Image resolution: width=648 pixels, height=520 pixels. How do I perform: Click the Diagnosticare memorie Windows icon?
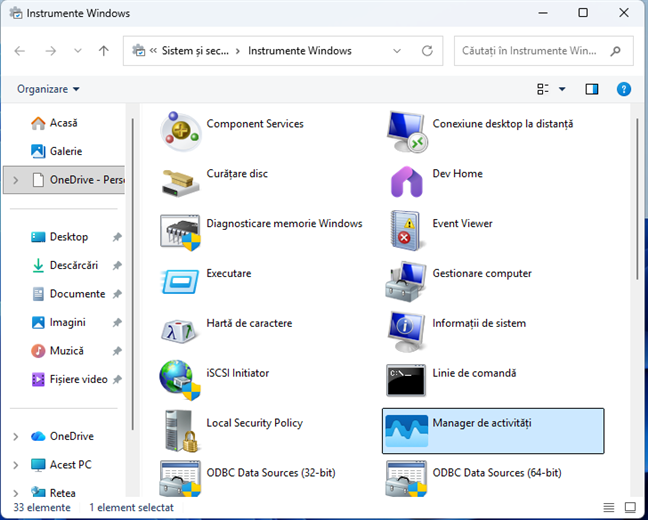(x=181, y=231)
